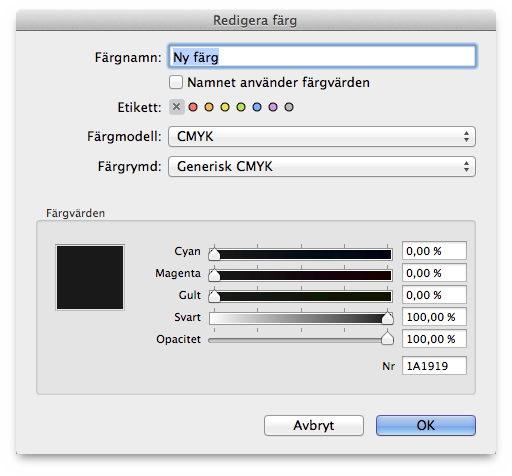Select the green label dot

pyautogui.click(x=241, y=107)
